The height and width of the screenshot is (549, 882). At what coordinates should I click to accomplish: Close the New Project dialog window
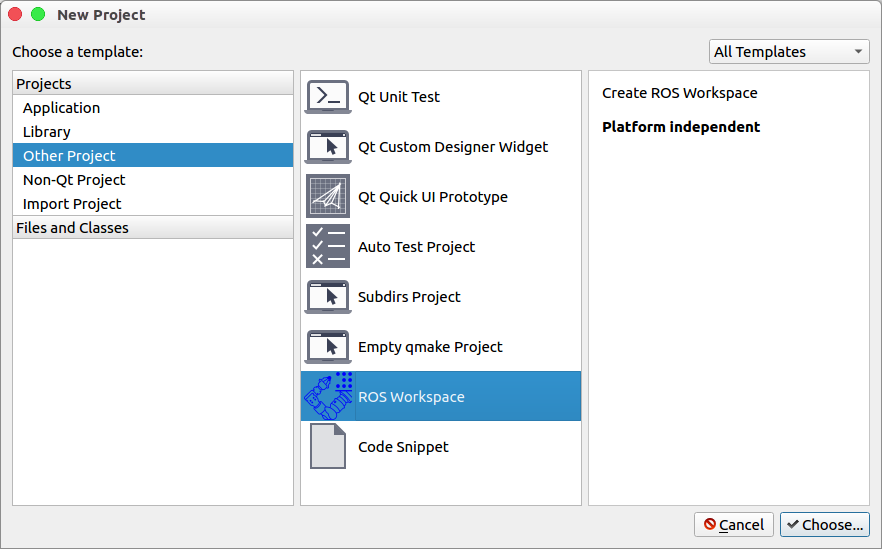16,15
